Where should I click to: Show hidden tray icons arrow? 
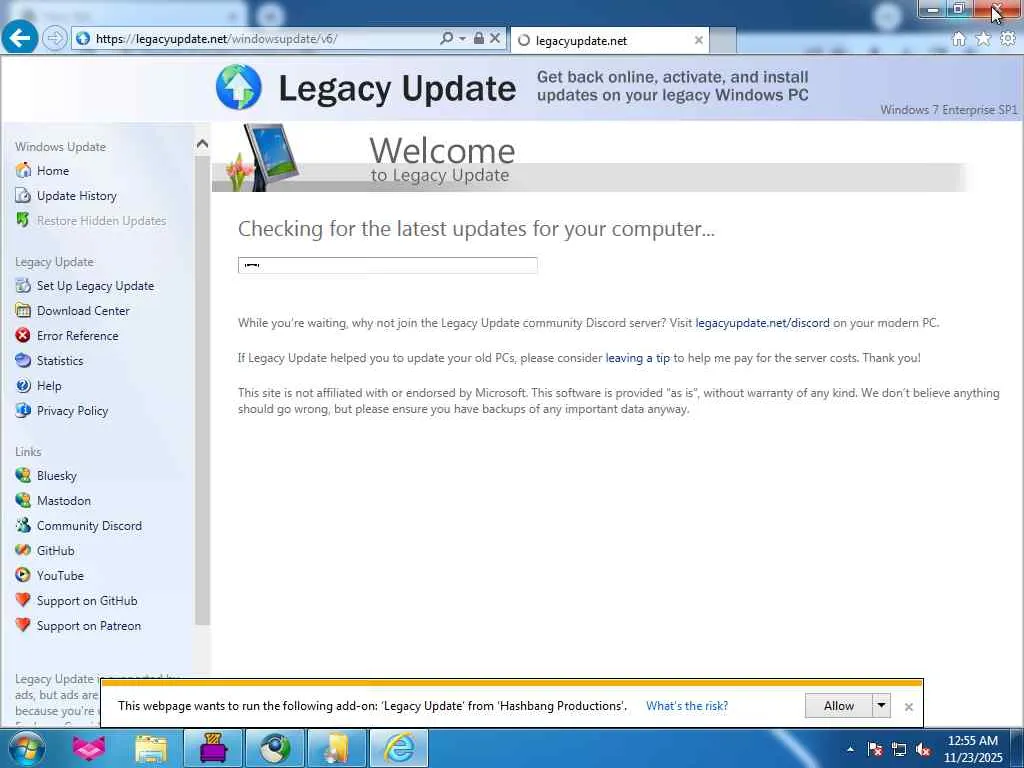tap(850, 749)
